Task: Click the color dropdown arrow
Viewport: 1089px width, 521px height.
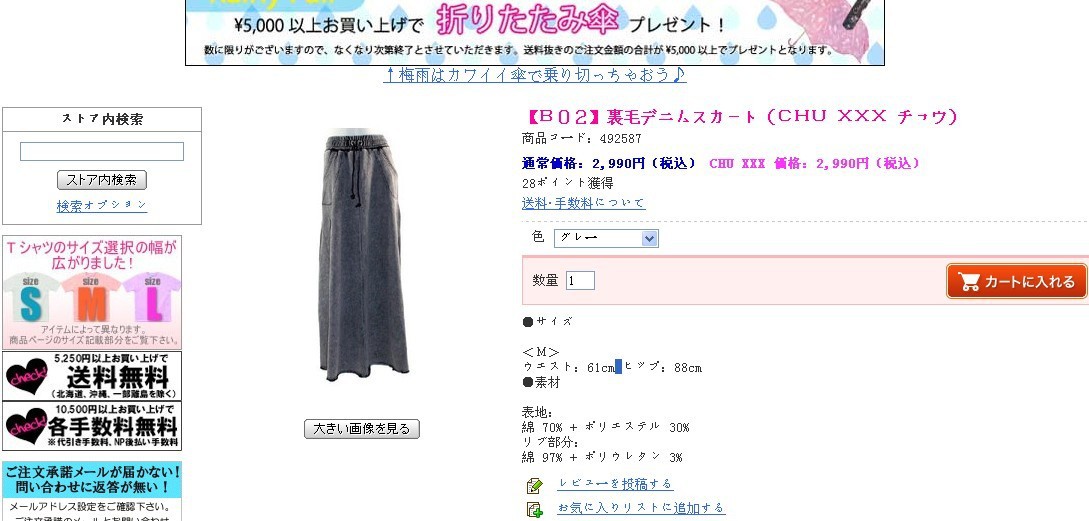Action: pos(649,238)
